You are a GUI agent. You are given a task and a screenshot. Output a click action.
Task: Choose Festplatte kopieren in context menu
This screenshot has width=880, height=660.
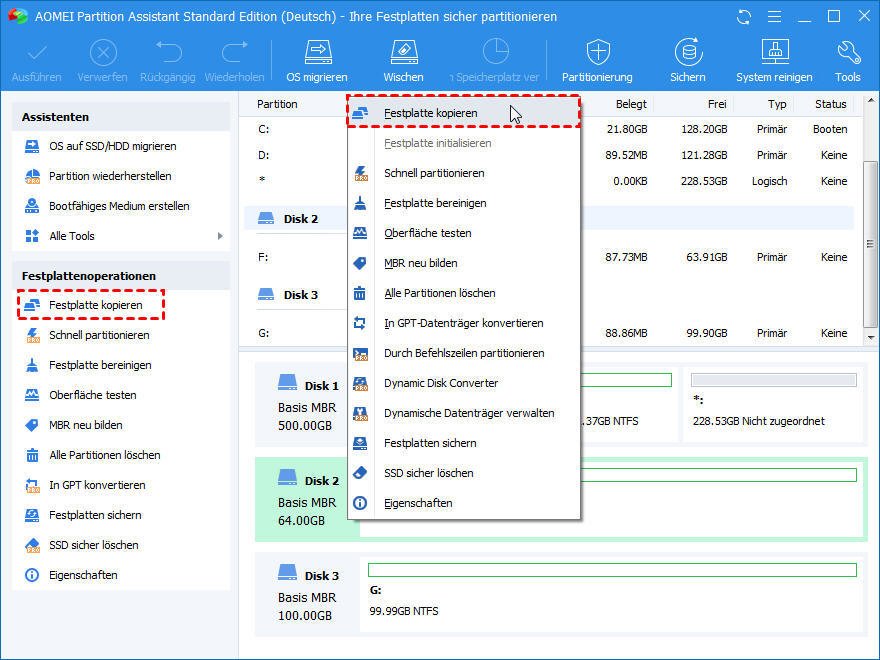pos(464,112)
